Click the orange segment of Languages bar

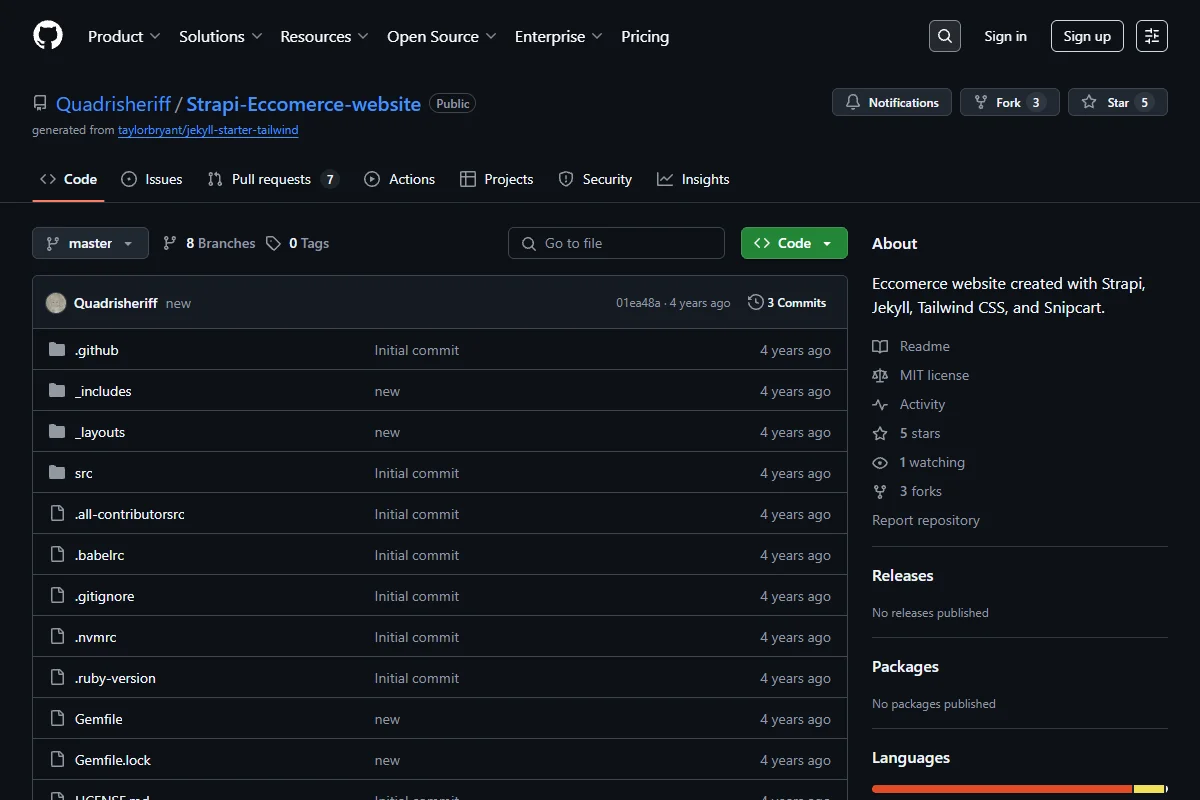(x=1002, y=789)
